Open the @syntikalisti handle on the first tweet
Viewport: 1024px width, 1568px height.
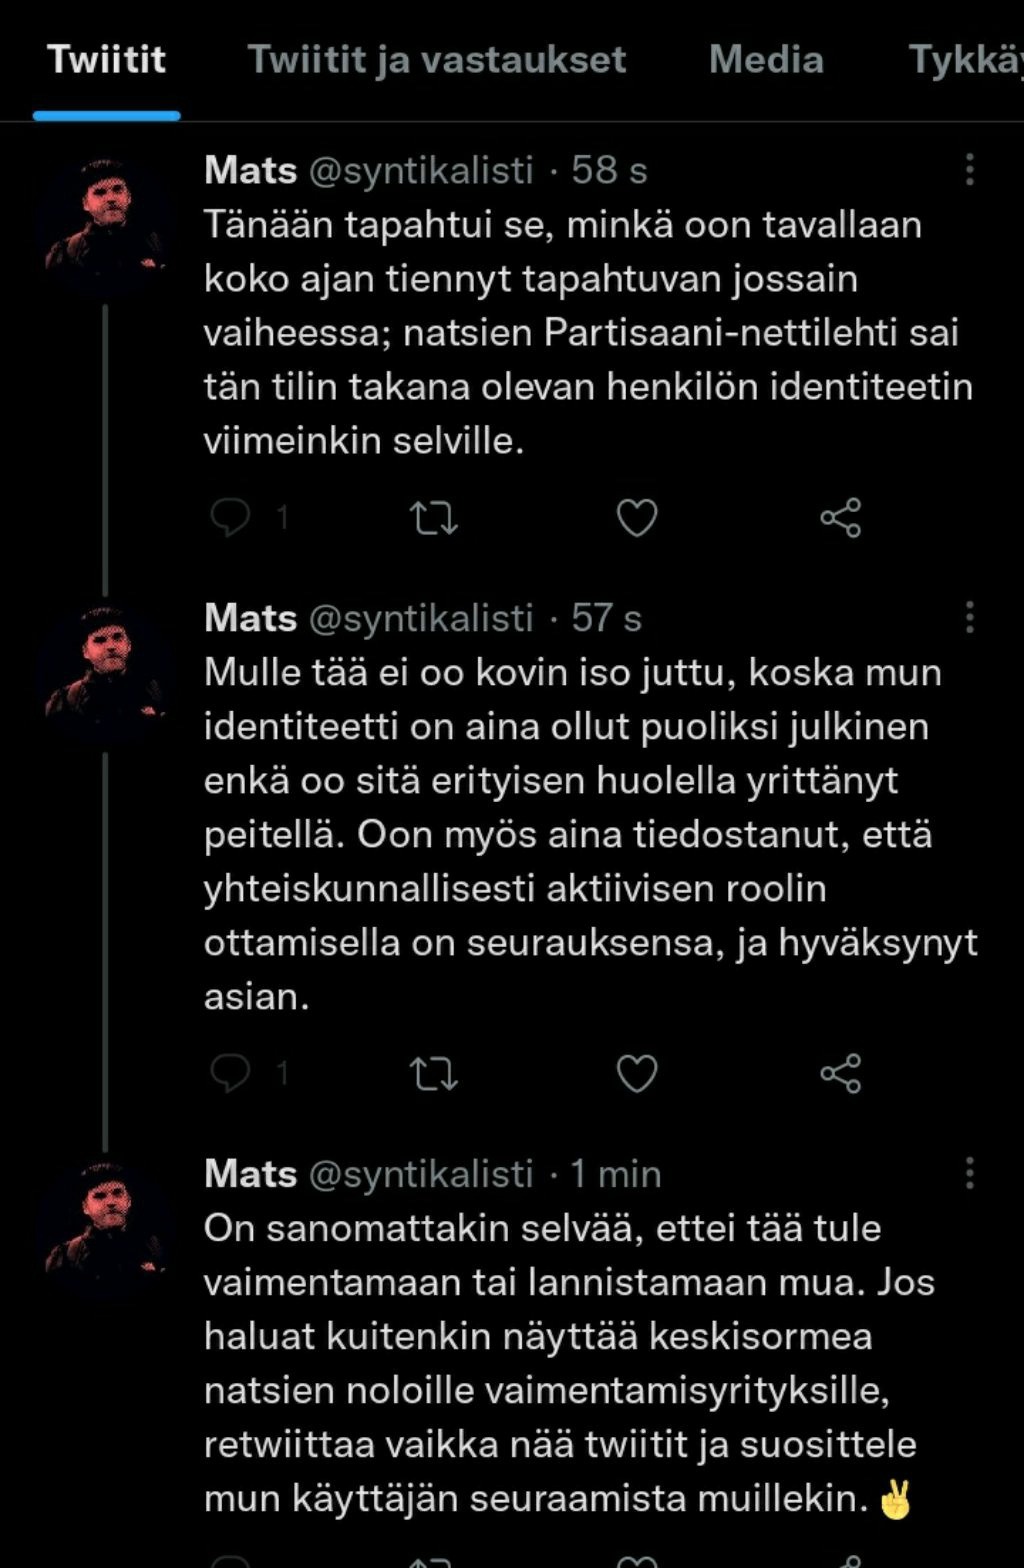point(421,170)
